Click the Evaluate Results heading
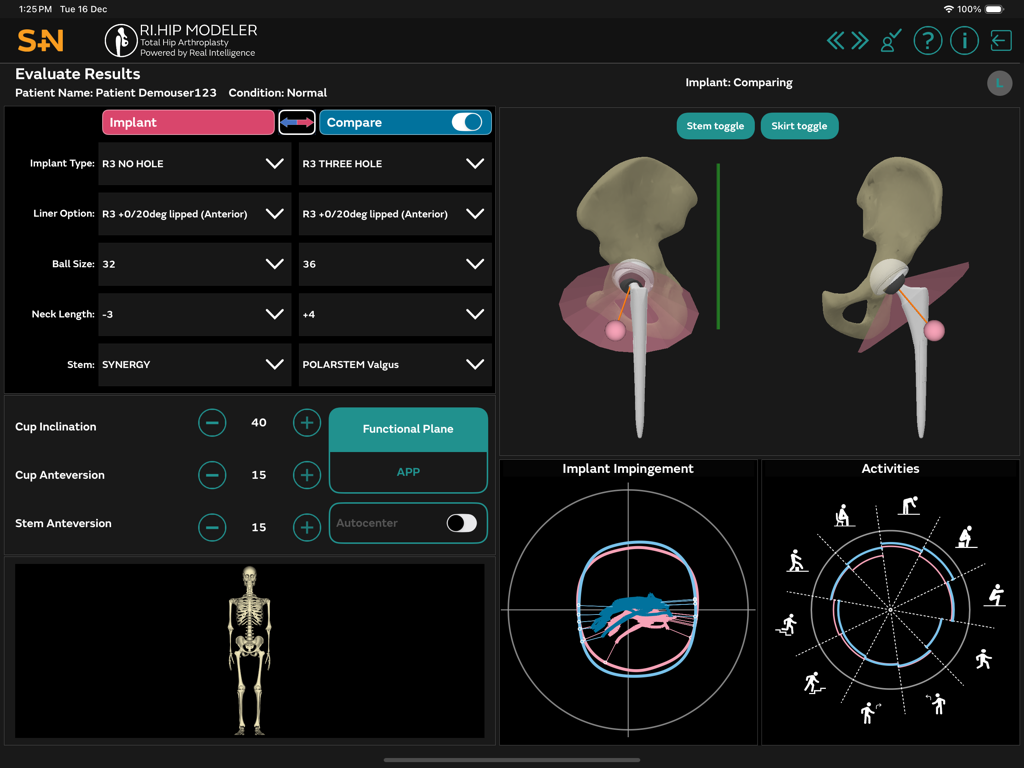The image size is (1024, 768). tap(78, 74)
